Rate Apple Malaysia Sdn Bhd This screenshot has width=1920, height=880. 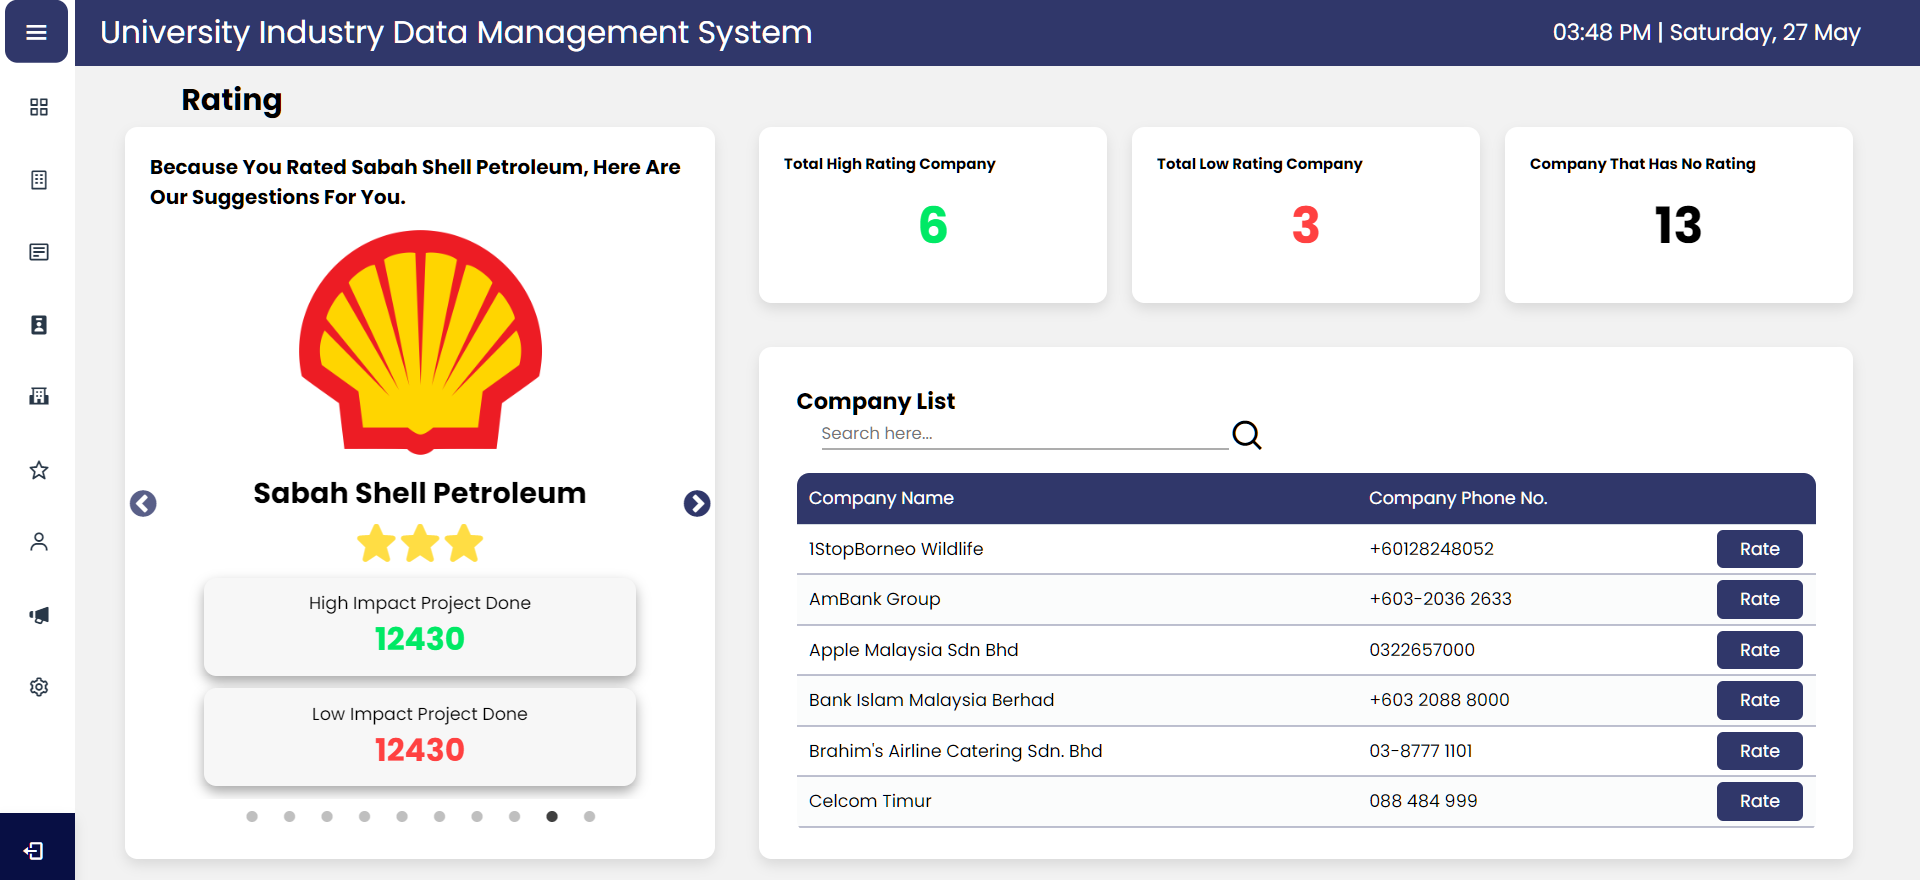(1759, 650)
